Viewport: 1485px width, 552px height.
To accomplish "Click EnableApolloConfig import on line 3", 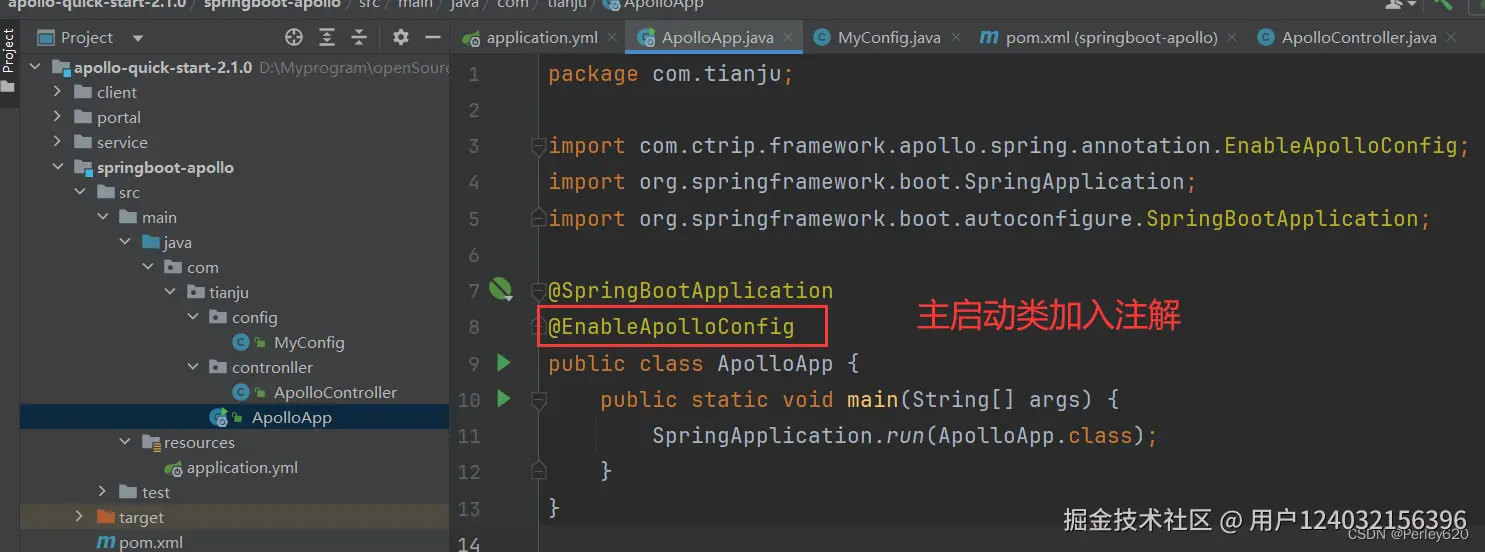I will tap(1341, 146).
